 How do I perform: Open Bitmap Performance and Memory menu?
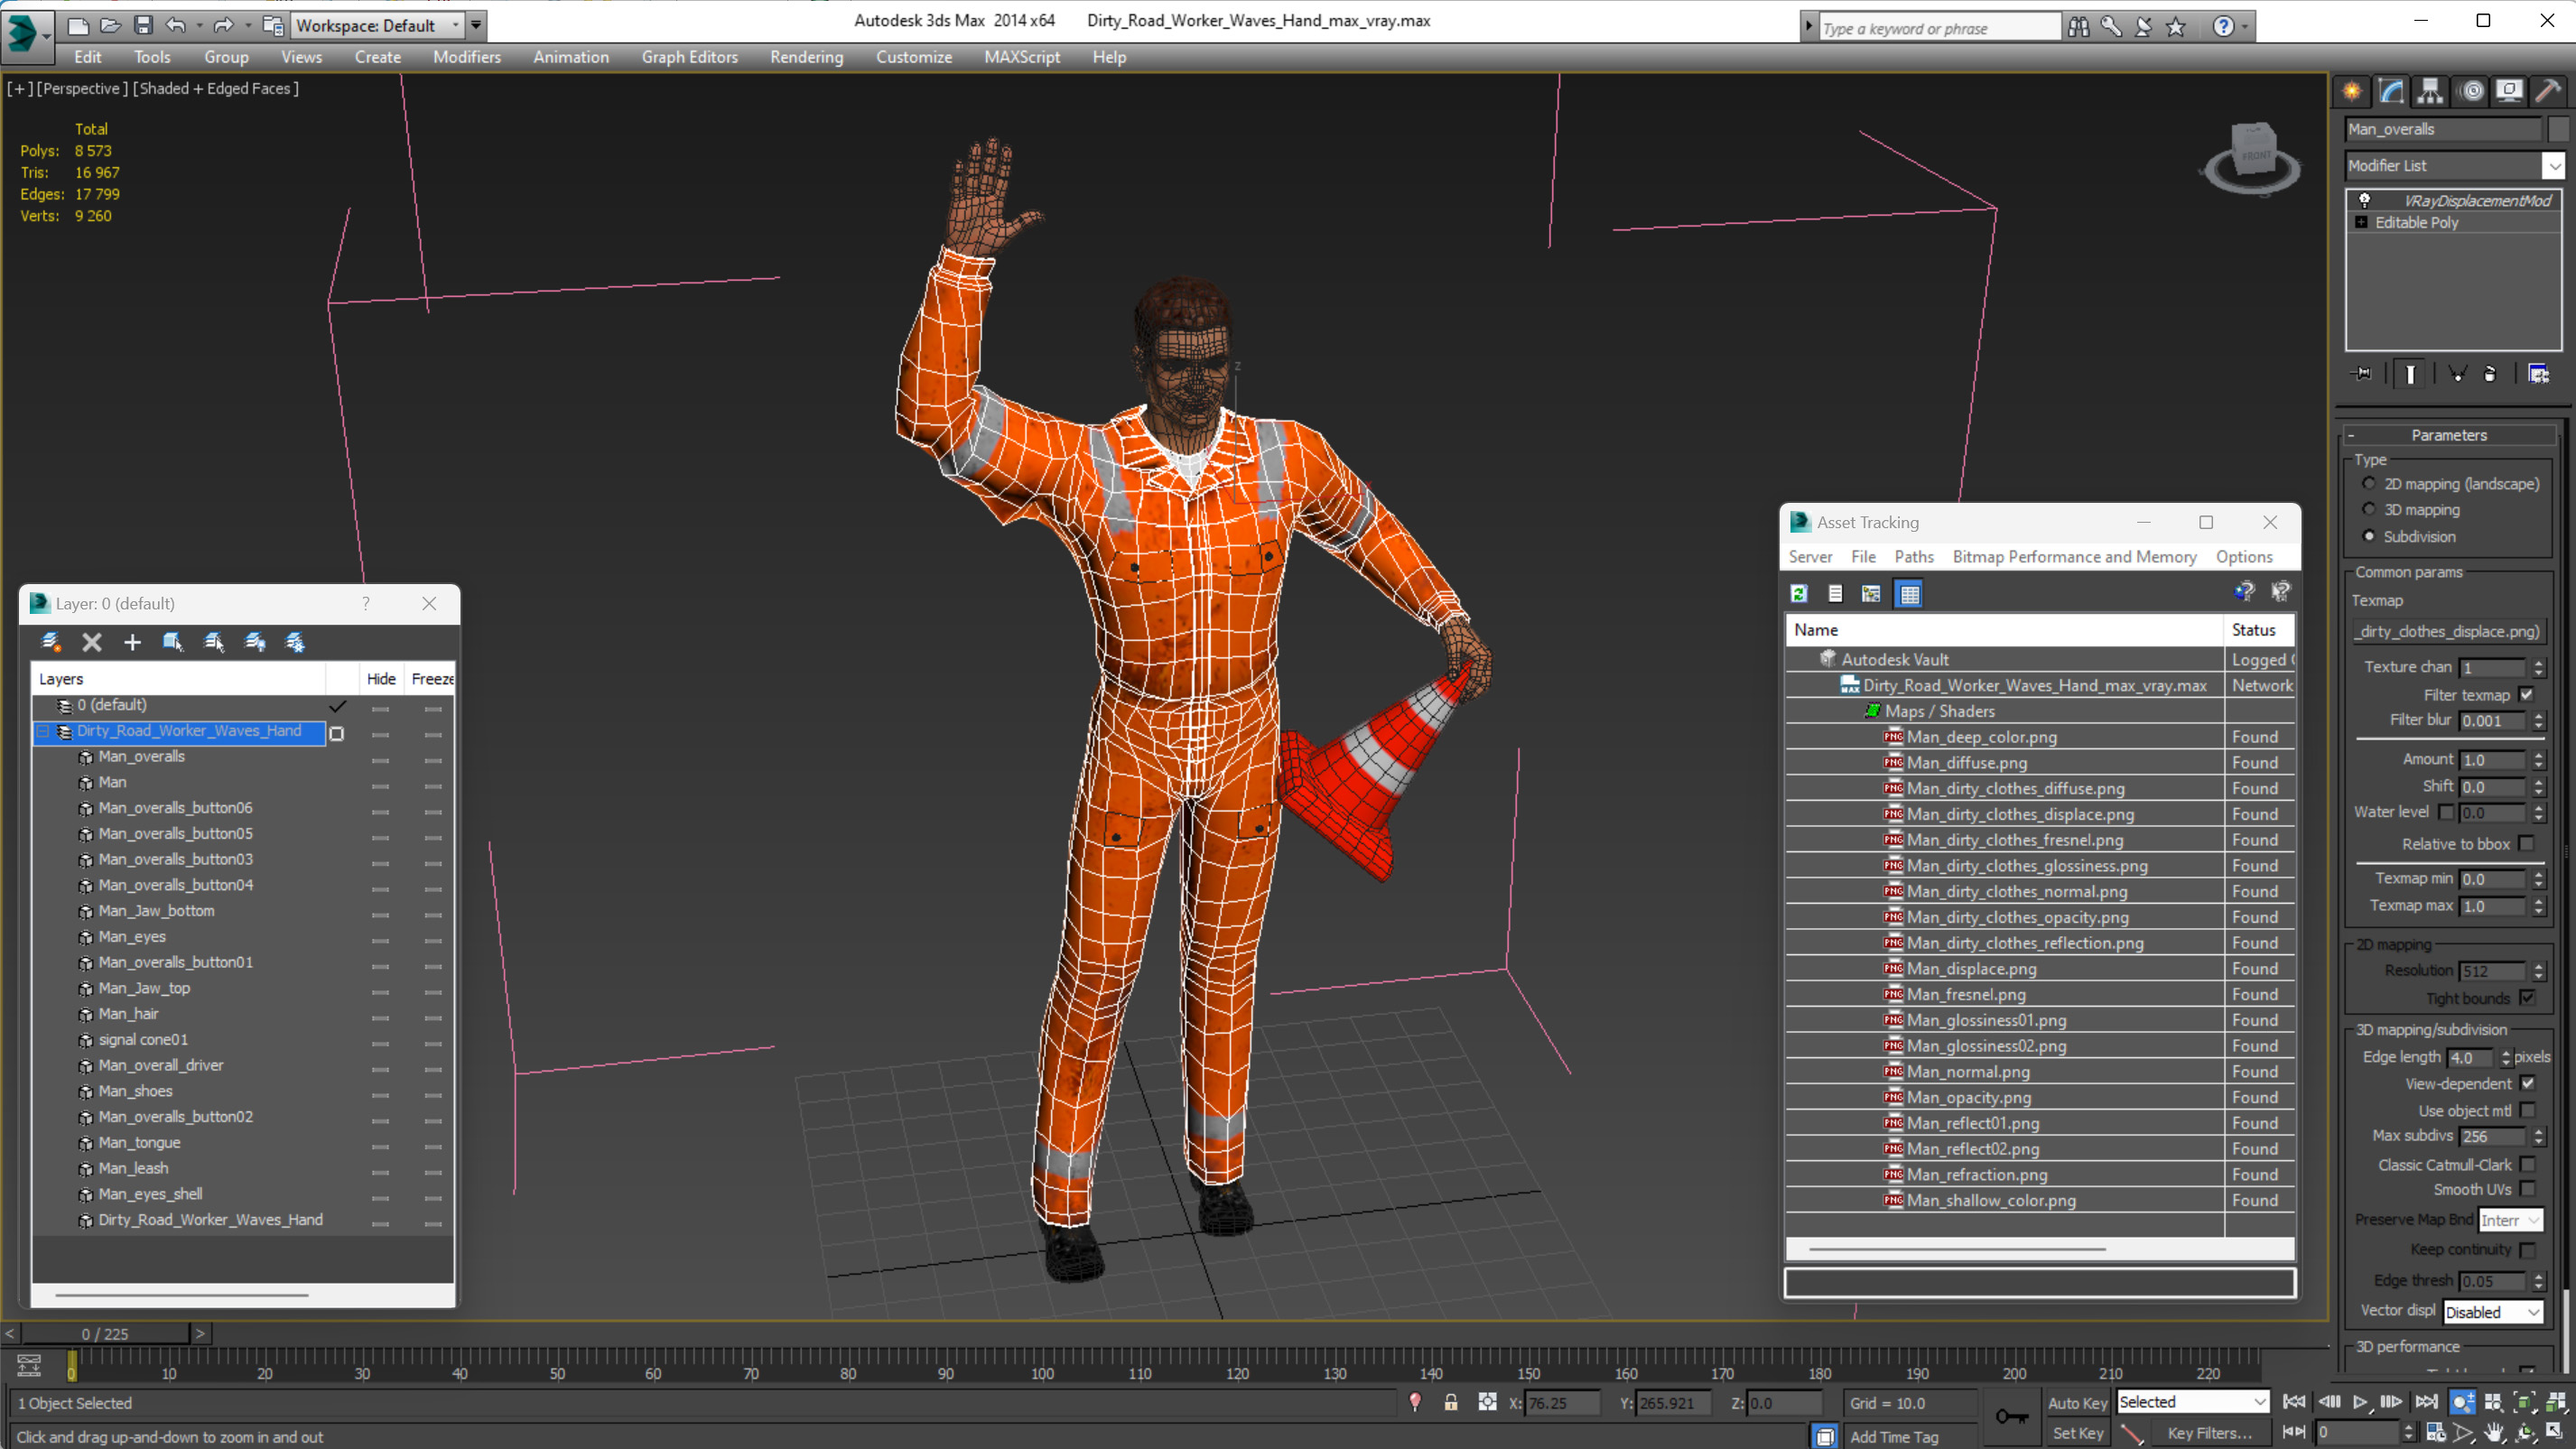tap(2074, 557)
